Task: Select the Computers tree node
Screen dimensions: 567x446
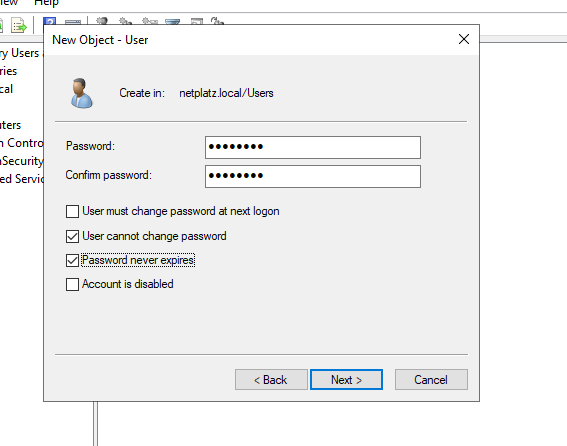Action: [x=10, y=125]
